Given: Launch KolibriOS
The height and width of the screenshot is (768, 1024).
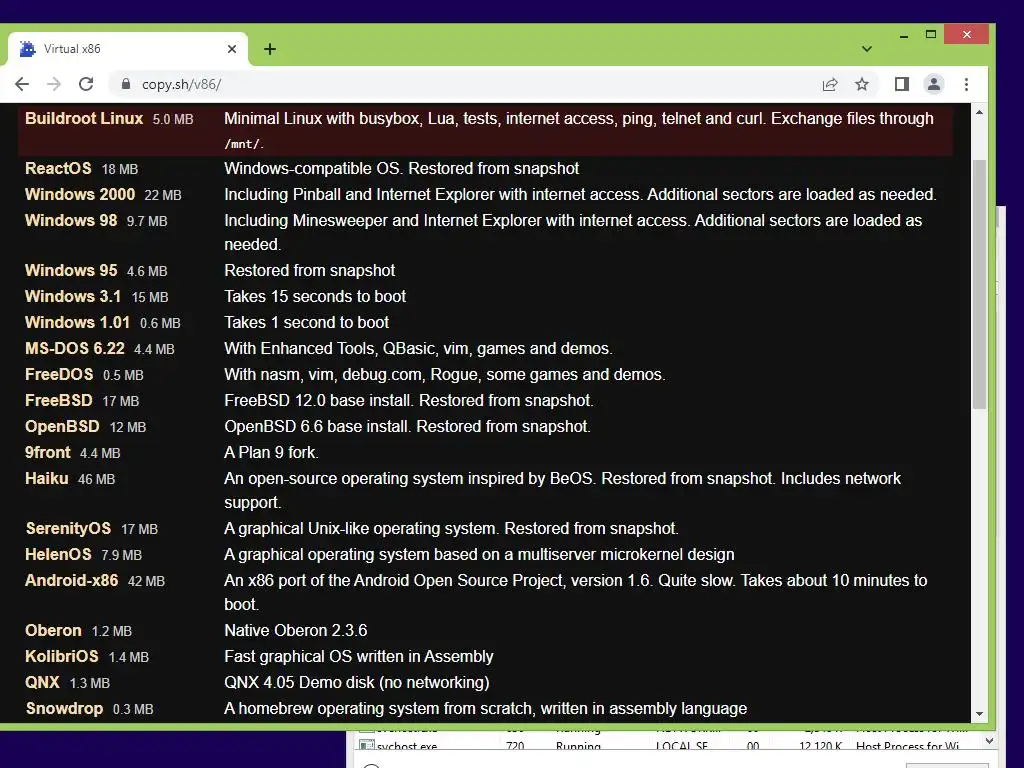Looking at the screenshot, I should 61,656.
